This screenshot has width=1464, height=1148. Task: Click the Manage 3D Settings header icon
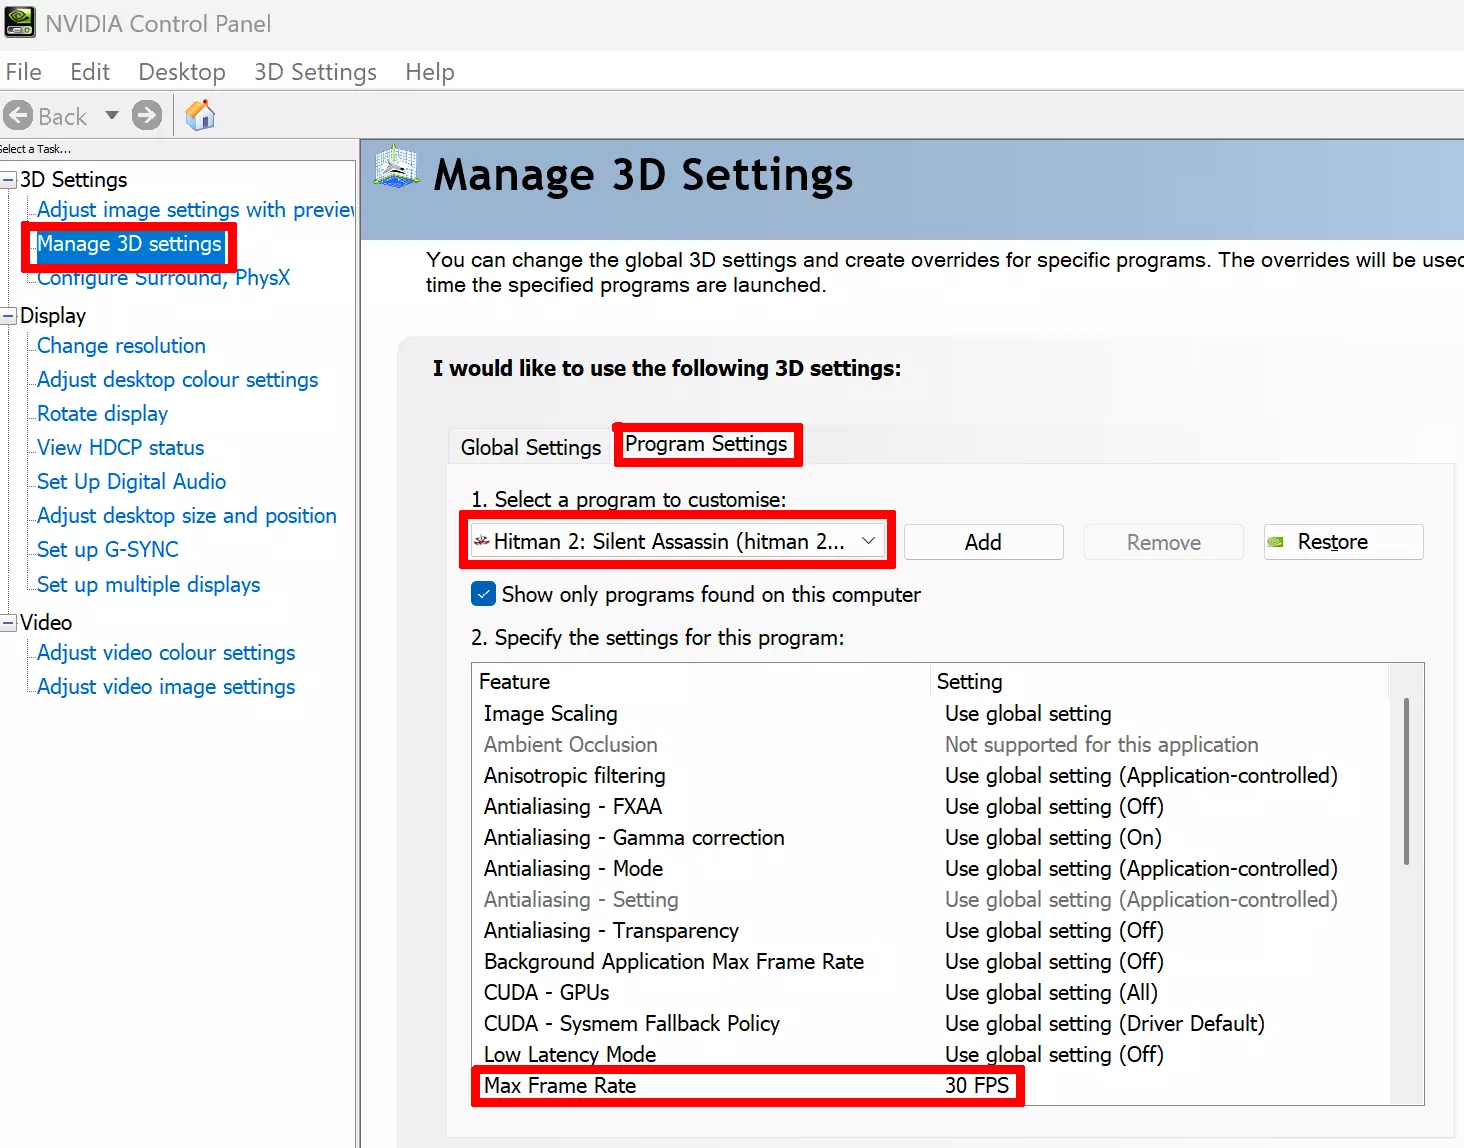coord(397,167)
